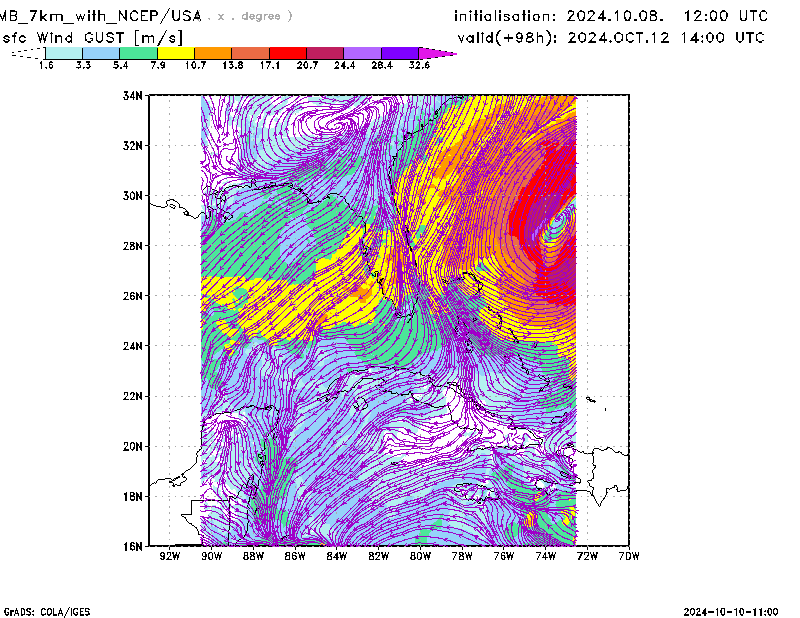The width and height of the screenshot is (800, 618).
Task: Pick the green 5.4–7.9 legend swatch
Action: (138, 53)
